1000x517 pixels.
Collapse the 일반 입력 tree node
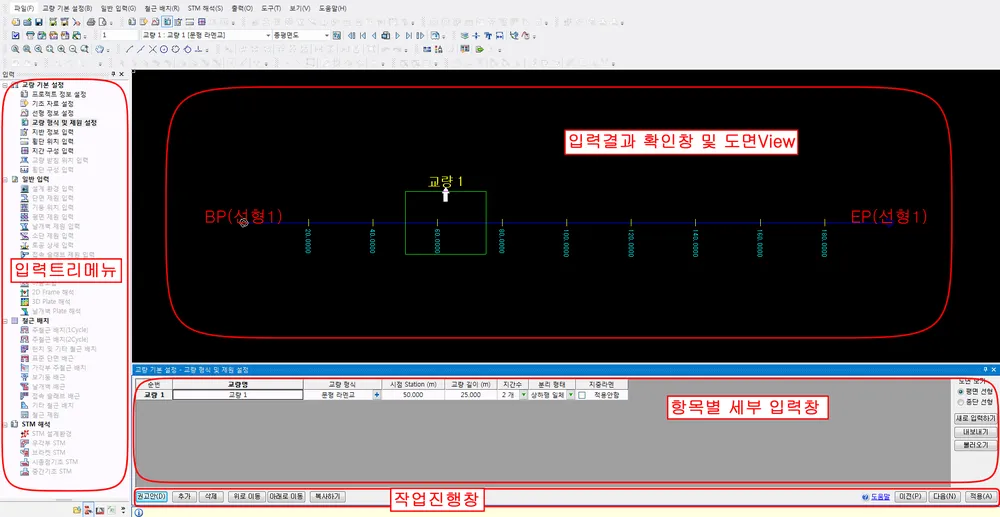click(x=5, y=179)
